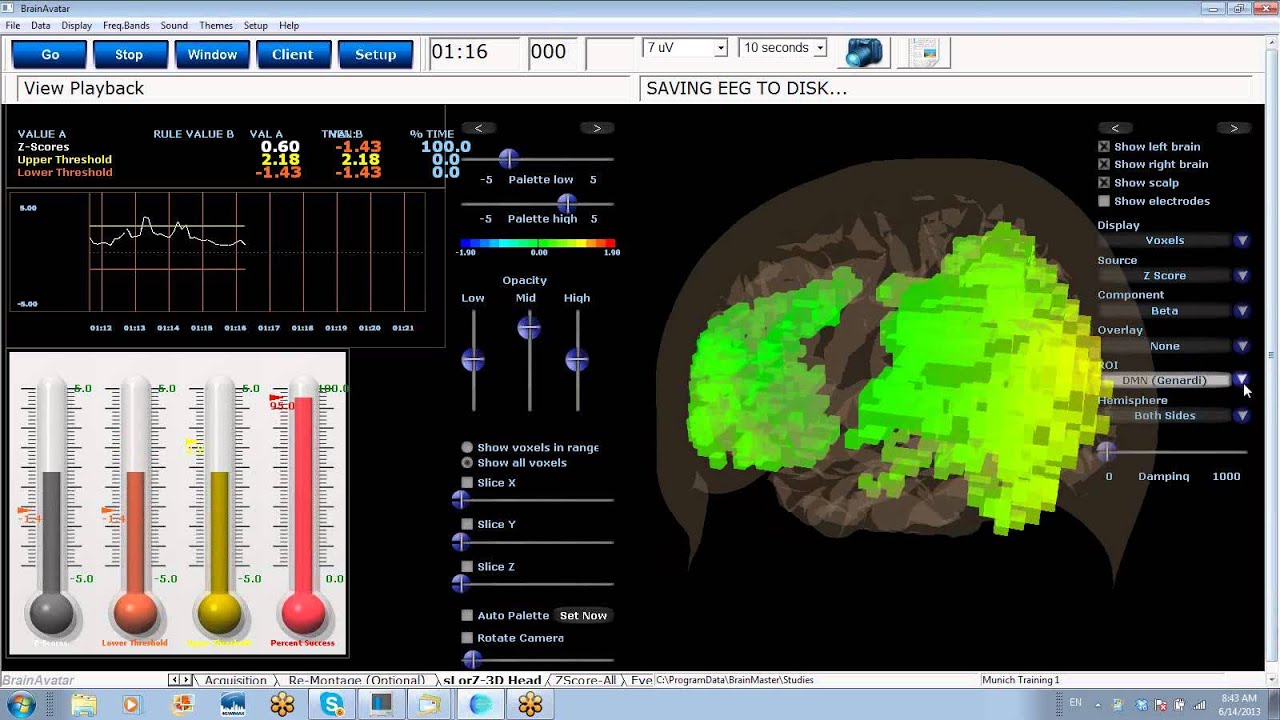This screenshot has width=1280, height=720.
Task: Enable the Show electrodes checkbox
Action: tap(1104, 201)
